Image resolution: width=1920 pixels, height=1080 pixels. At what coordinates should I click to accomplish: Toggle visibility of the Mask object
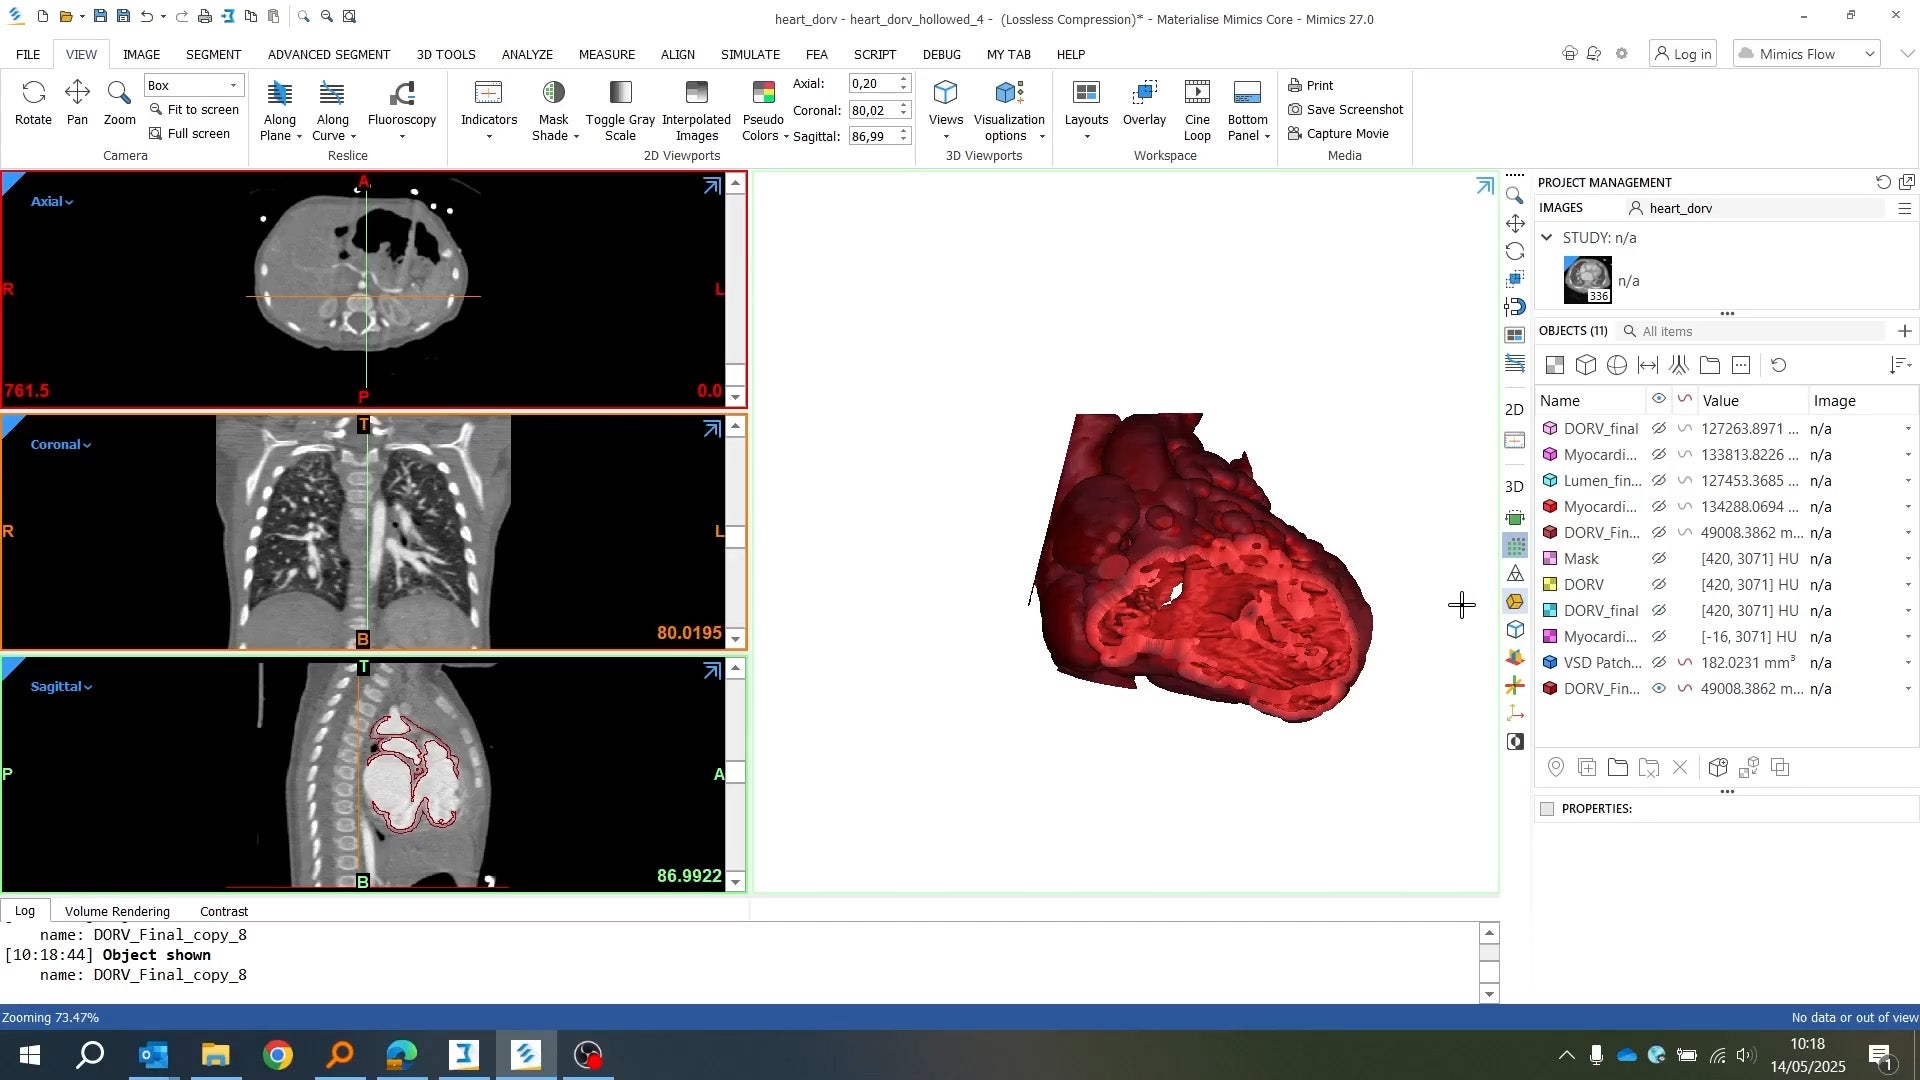[x=1659, y=559]
